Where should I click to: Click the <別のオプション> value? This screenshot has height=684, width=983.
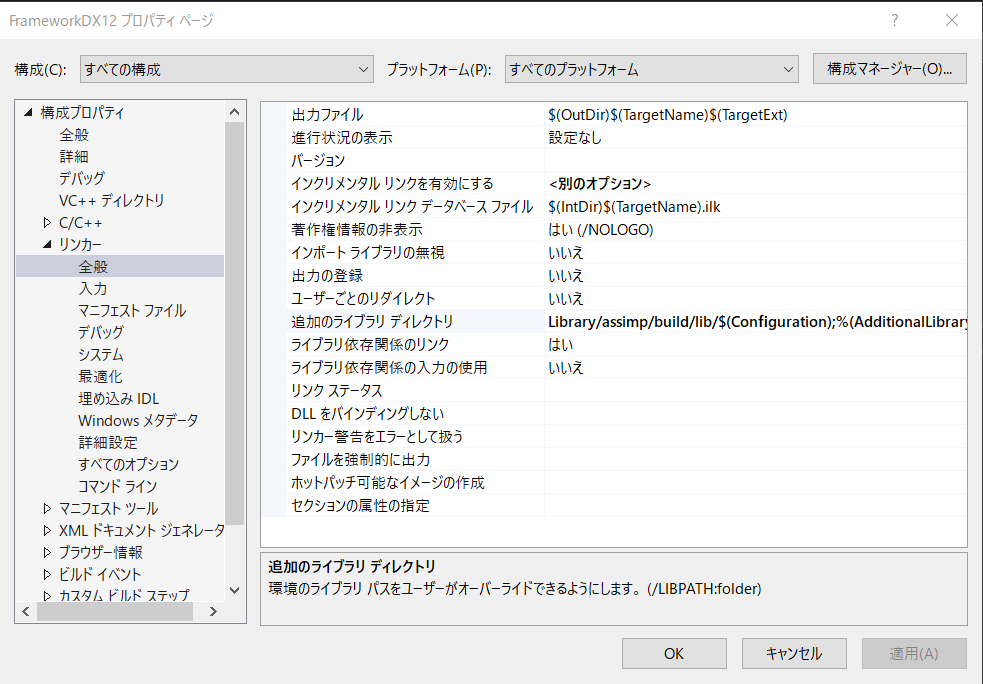click(600, 184)
